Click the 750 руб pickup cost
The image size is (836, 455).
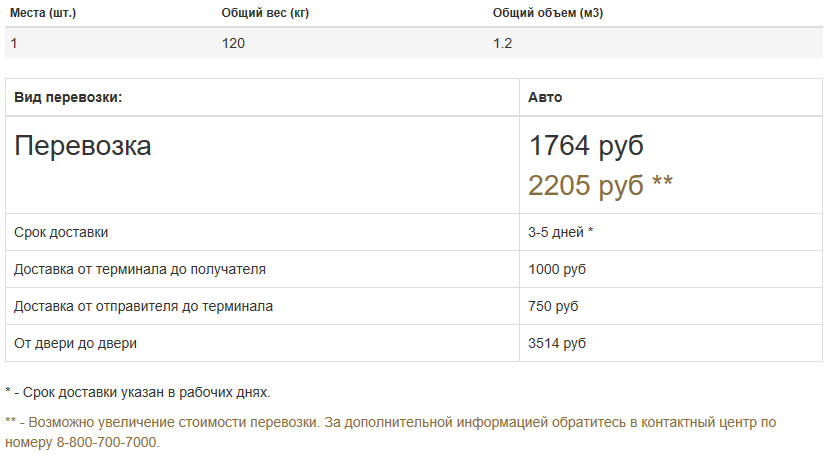pos(553,306)
